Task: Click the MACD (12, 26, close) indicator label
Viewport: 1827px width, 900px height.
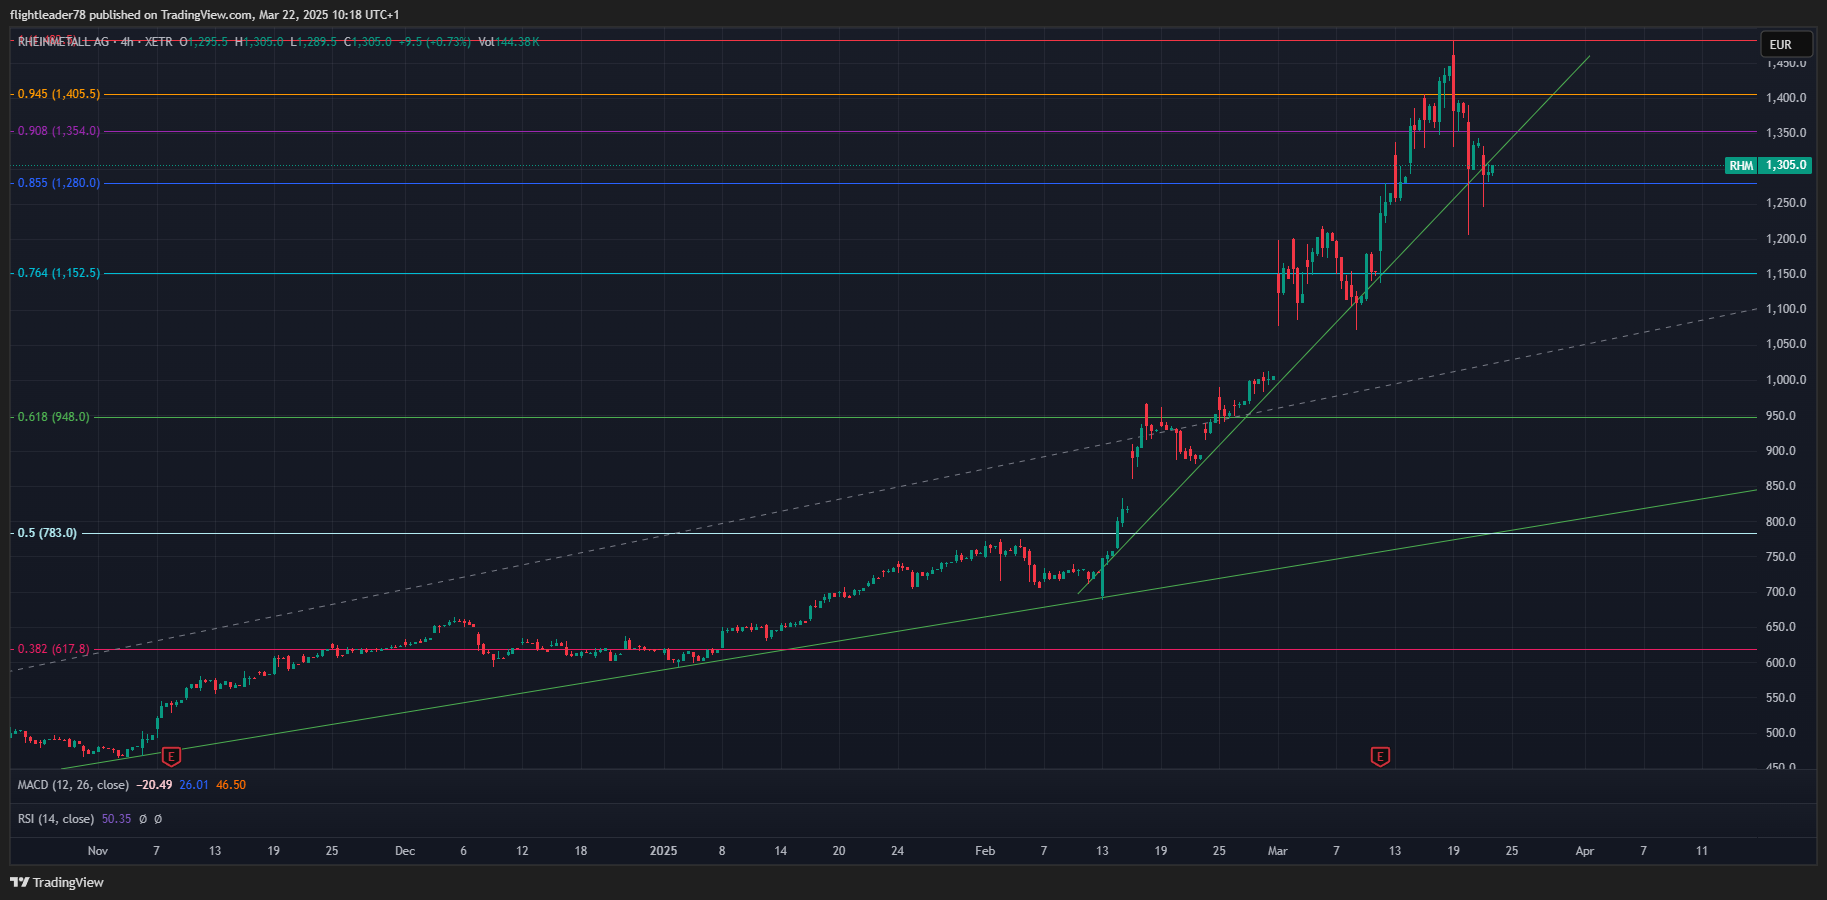Action: click(73, 785)
